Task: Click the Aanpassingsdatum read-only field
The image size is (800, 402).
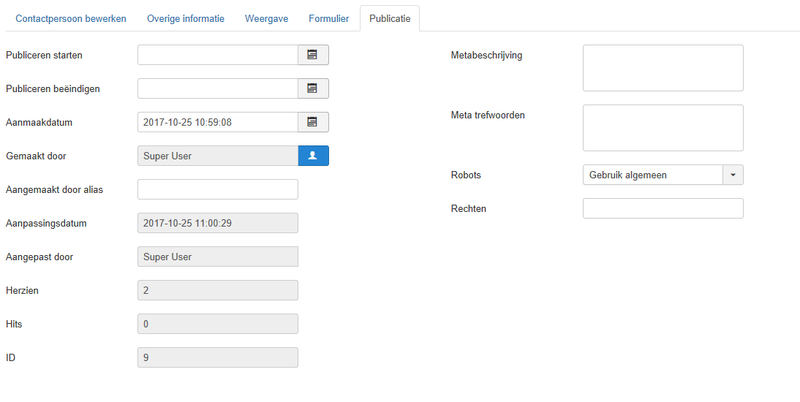Action: click(218, 223)
